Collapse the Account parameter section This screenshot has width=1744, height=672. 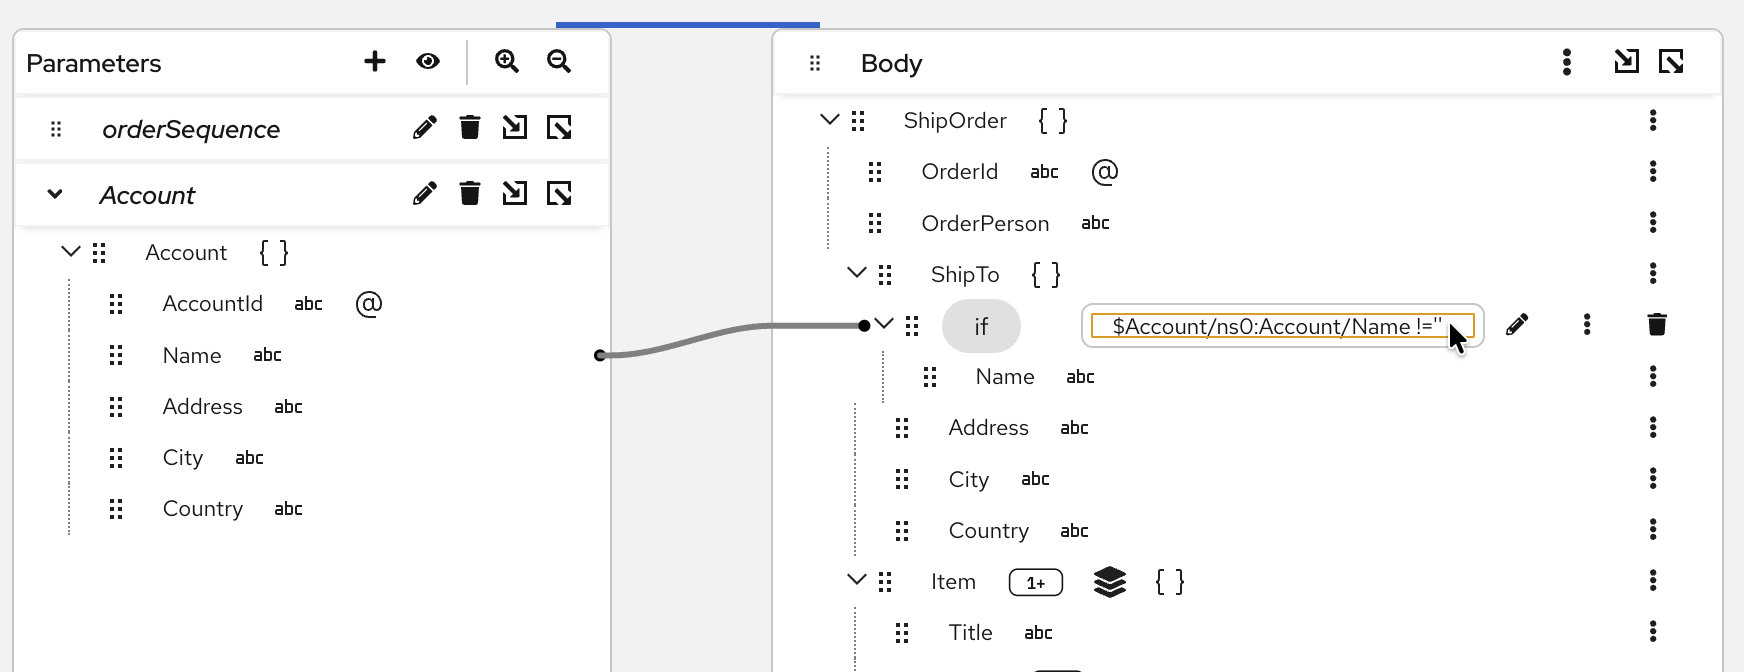click(55, 194)
